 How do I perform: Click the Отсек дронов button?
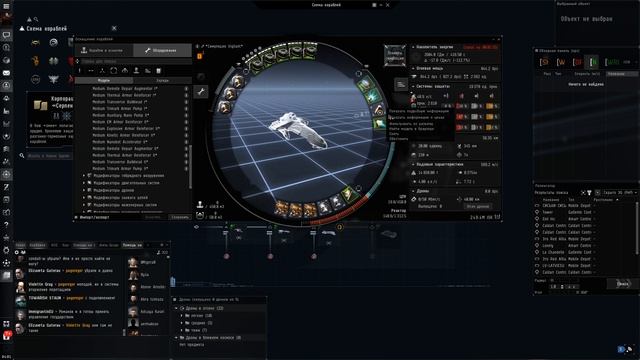point(478,207)
